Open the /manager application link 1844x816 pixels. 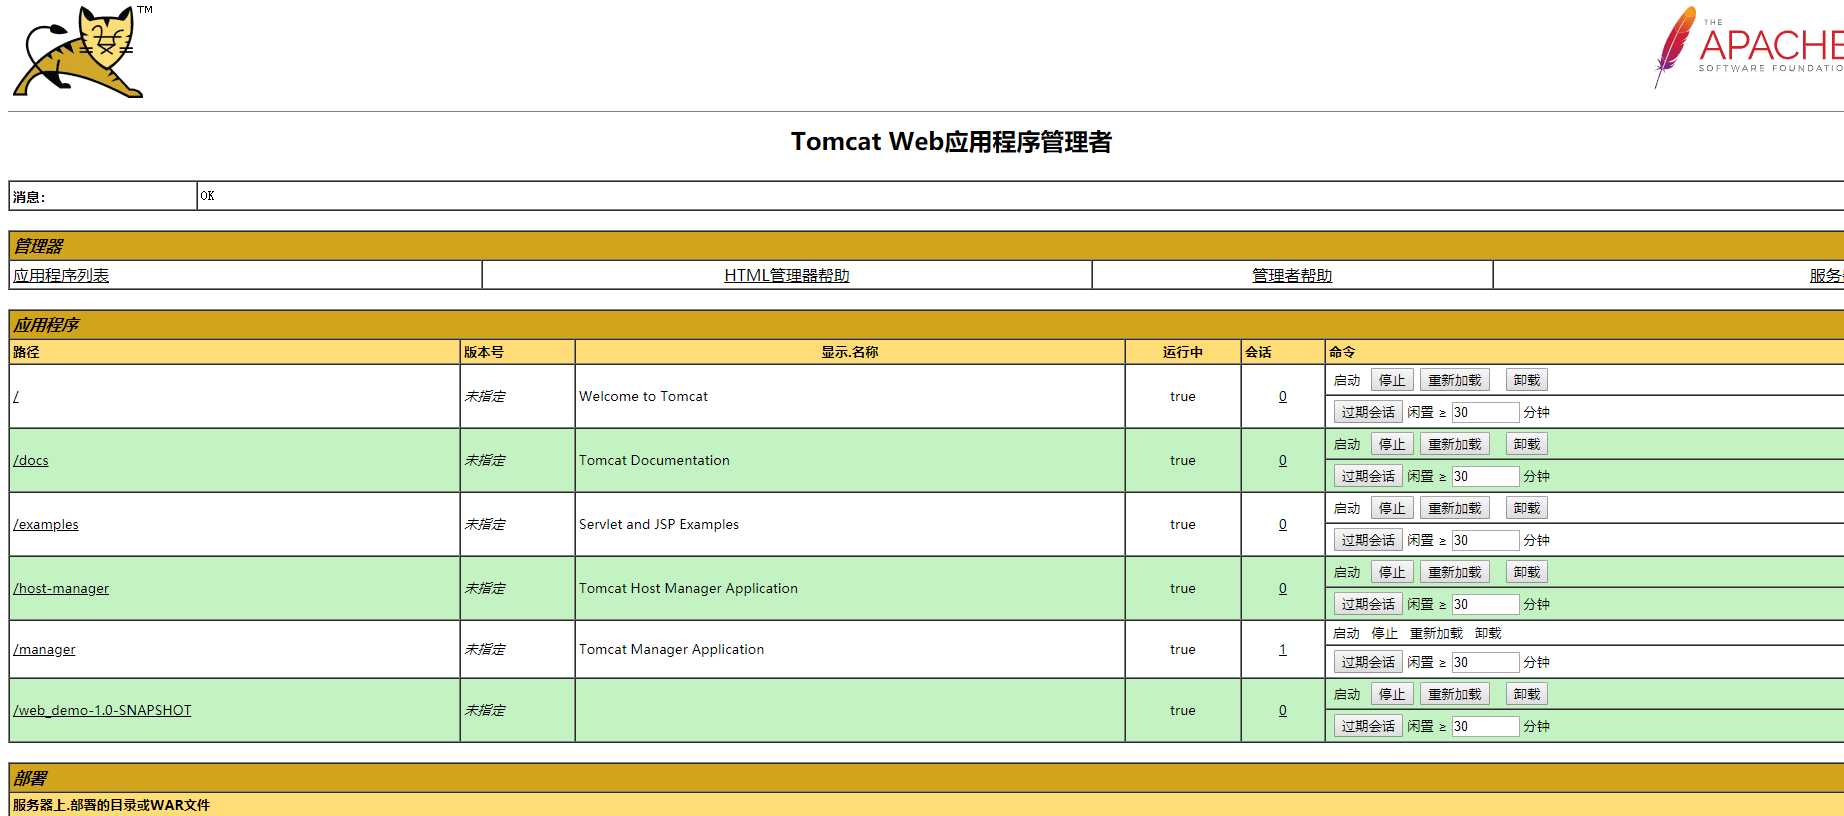44,649
